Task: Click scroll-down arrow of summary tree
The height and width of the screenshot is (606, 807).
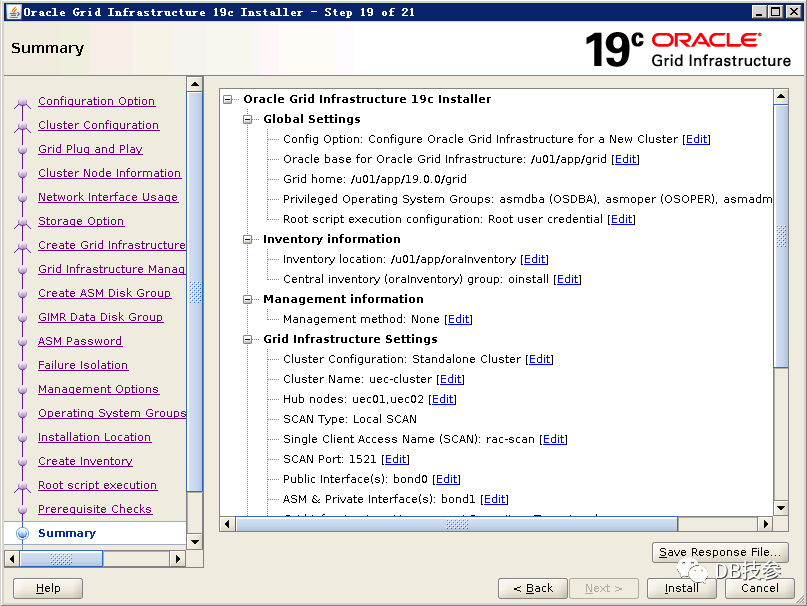Action: click(781, 508)
